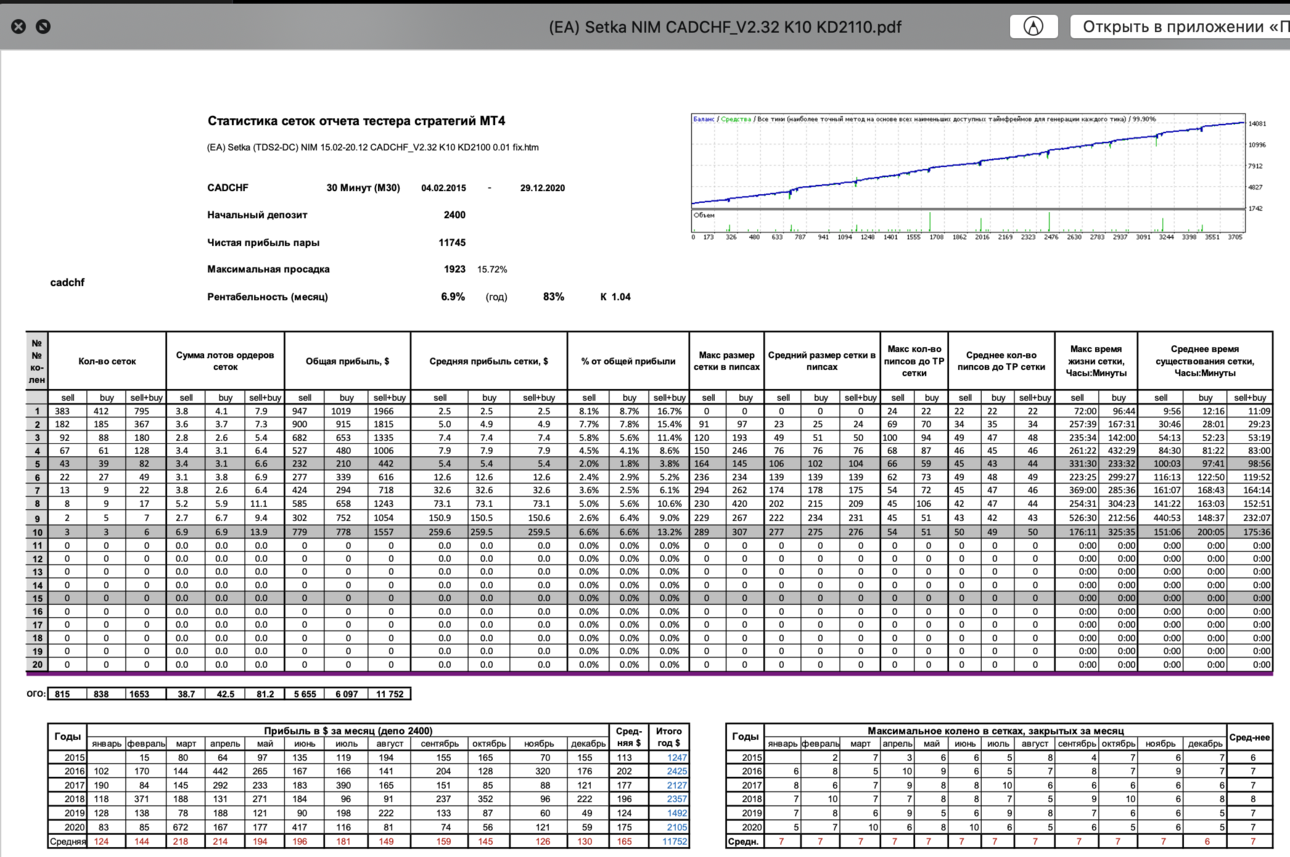Screen dimensions: 1290x857
Task: Click the "Рентабельность (месяц)" label
Action: [267, 297]
